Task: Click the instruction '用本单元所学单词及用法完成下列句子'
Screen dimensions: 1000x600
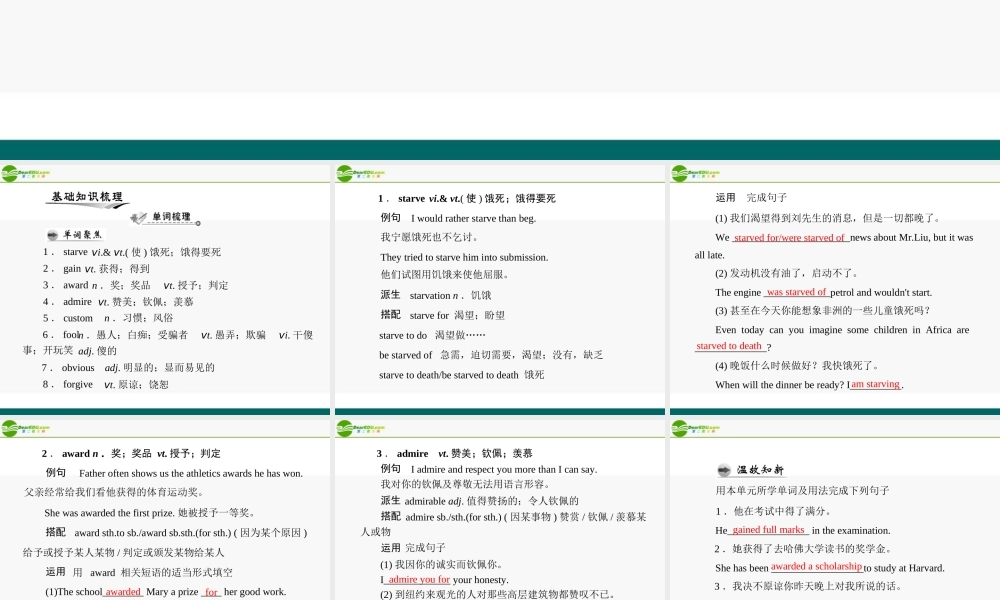Action: (802, 490)
